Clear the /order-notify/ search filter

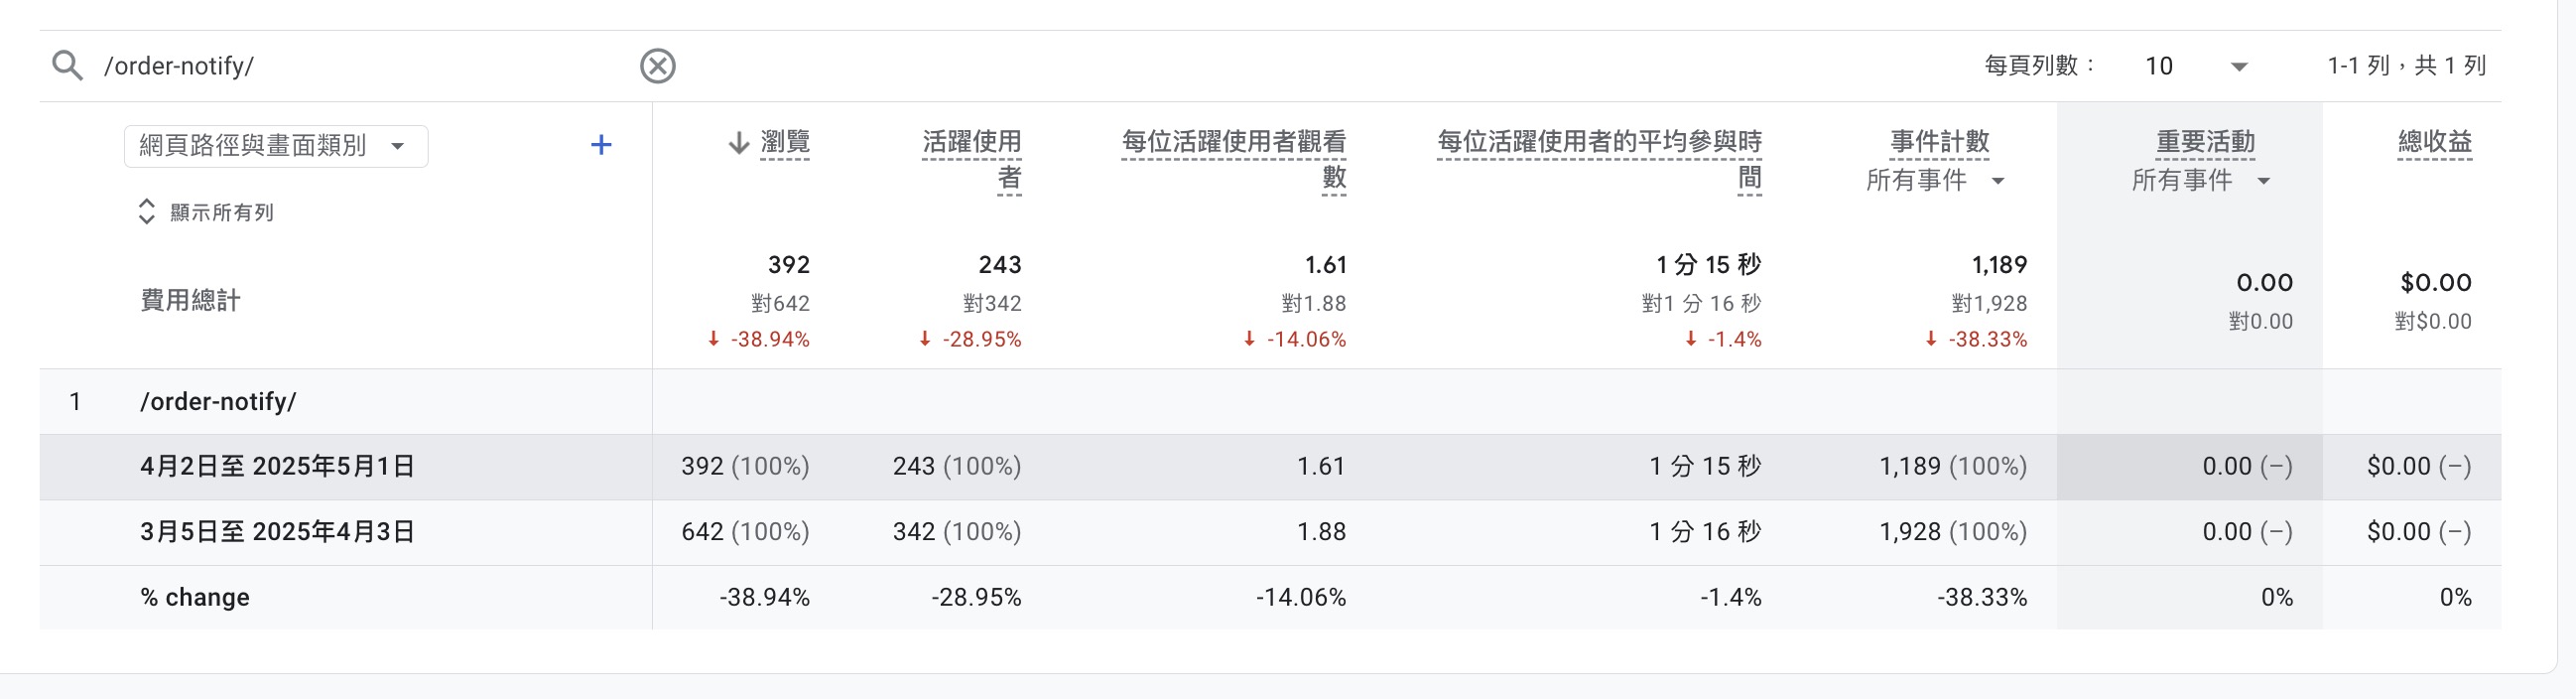click(x=657, y=66)
